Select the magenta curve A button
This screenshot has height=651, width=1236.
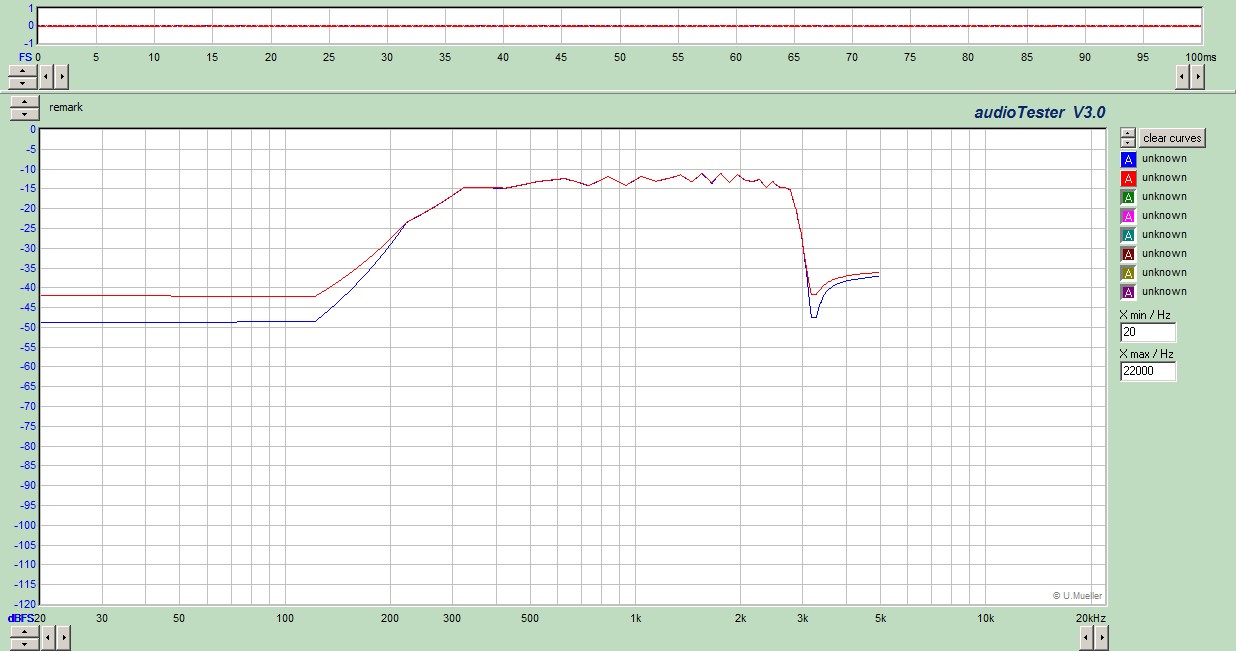(1128, 216)
